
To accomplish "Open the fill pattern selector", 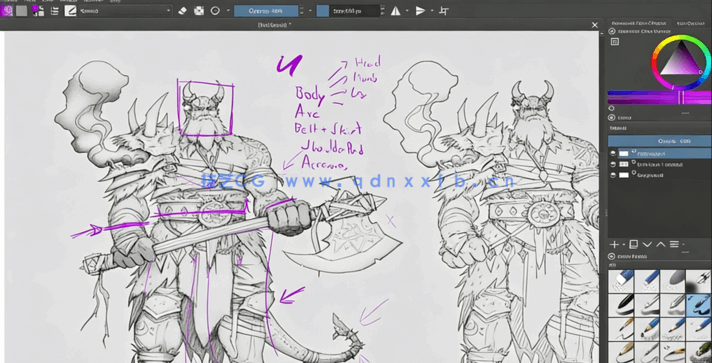I will point(21,10).
